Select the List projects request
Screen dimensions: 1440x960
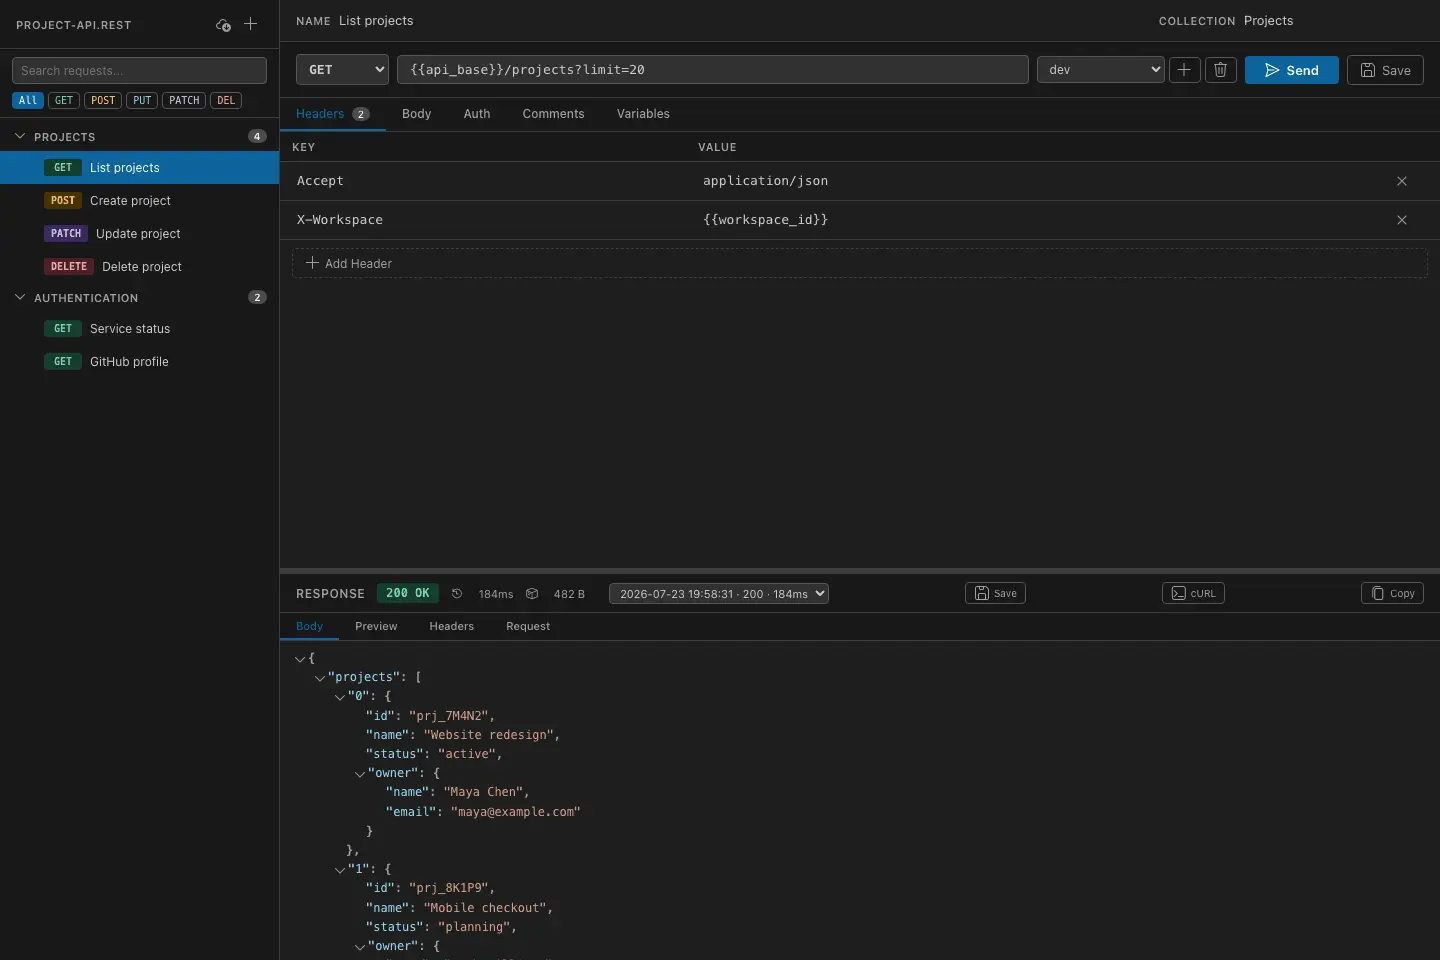pyautogui.click(x=139, y=168)
